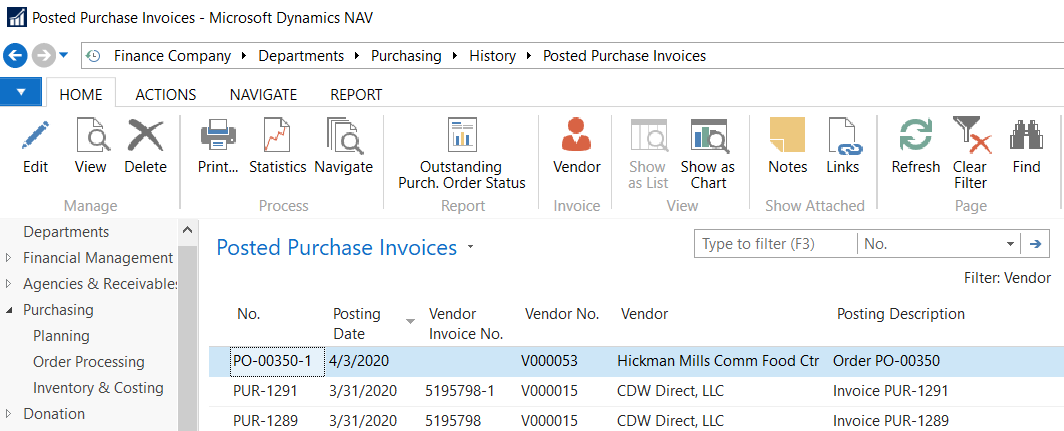The width and height of the screenshot is (1064, 431).
Task: Click the Navigate icon in Process group
Action: click(343, 136)
